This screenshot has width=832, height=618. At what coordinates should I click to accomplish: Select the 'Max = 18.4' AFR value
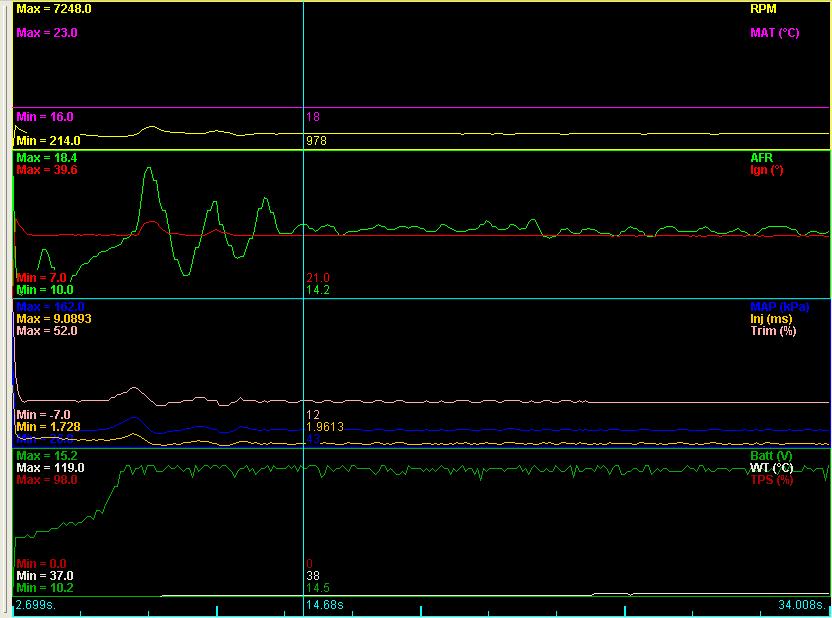tap(47, 158)
